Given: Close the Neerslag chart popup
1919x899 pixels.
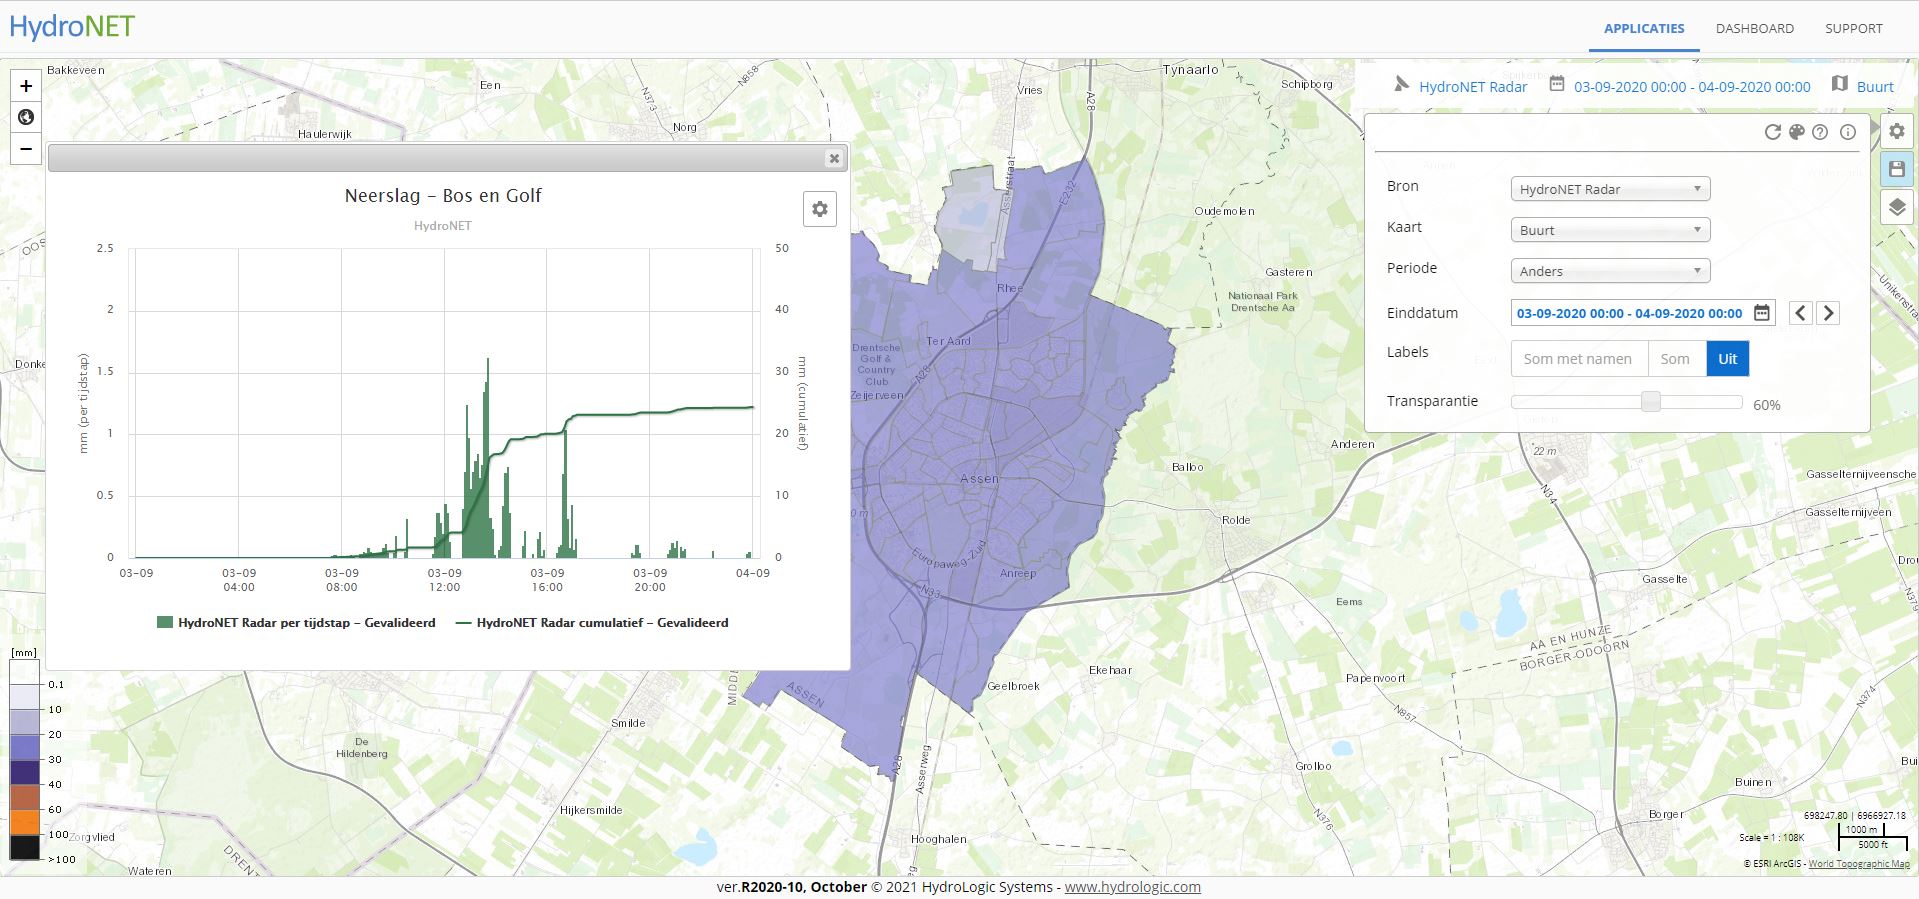Looking at the screenshot, I should pyautogui.click(x=834, y=158).
